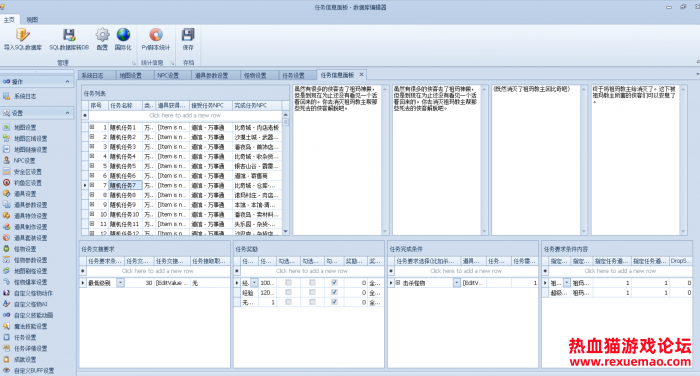The height and width of the screenshot is (376, 700).
Task: Click add new row in 任务完成条件
Action: pos(466,271)
